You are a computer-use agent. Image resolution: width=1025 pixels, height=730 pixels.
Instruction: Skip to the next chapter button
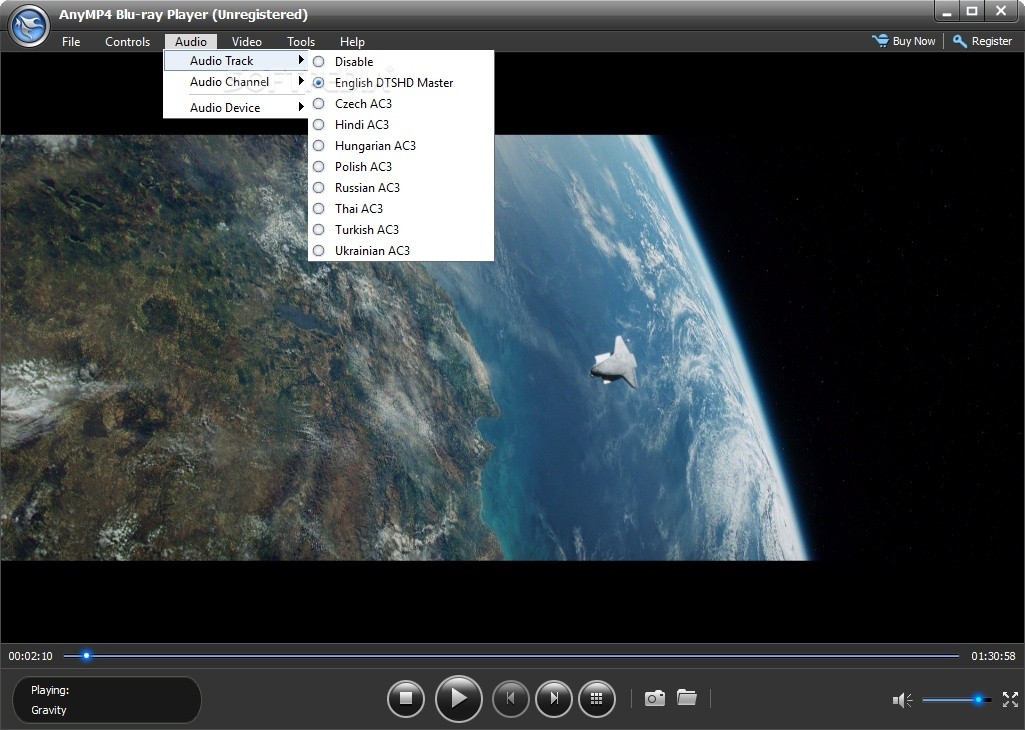[554, 699]
